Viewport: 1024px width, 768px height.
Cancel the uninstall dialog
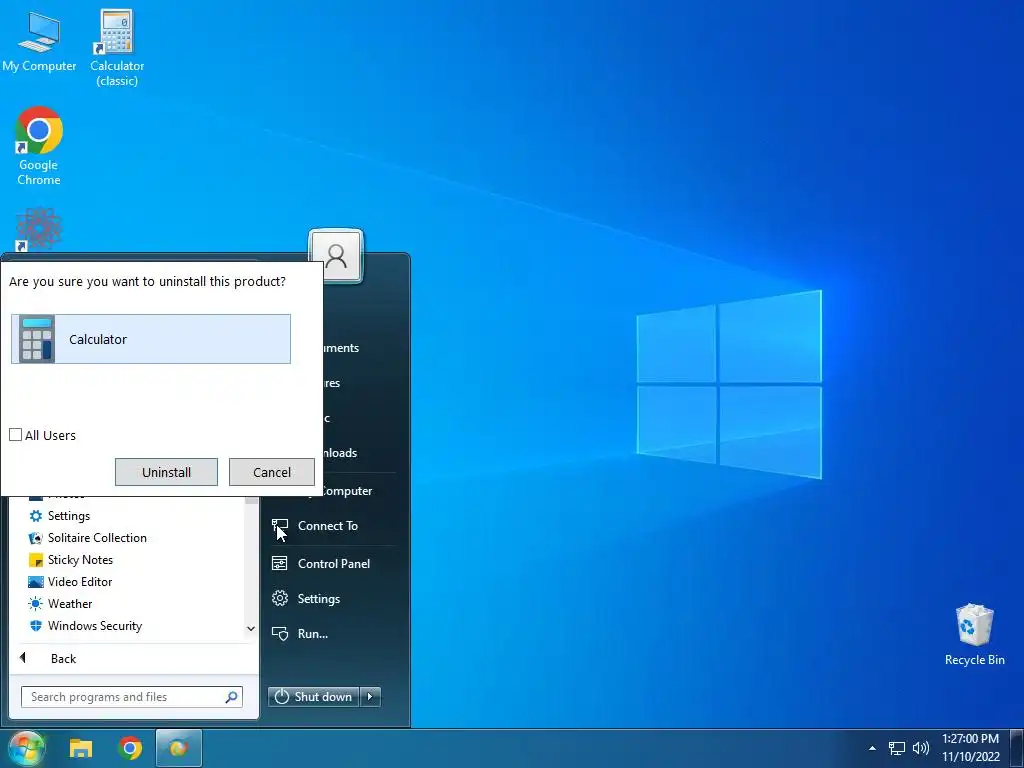(272, 472)
